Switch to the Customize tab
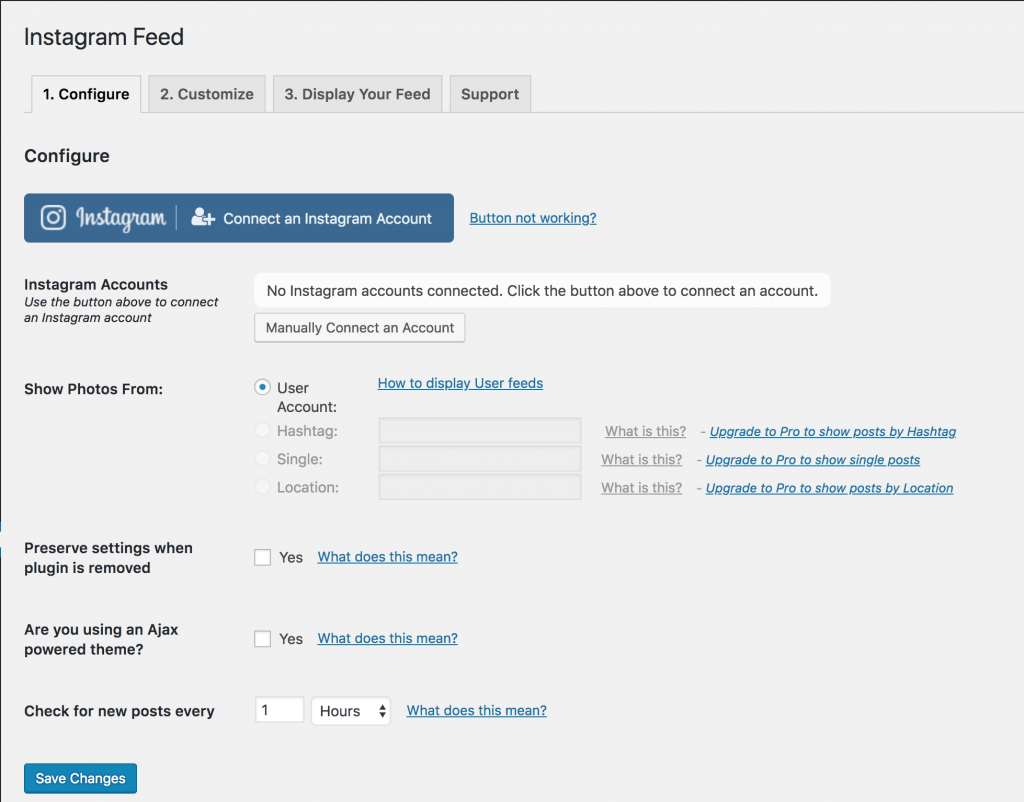This screenshot has height=802, width=1024. pyautogui.click(x=206, y=93)
